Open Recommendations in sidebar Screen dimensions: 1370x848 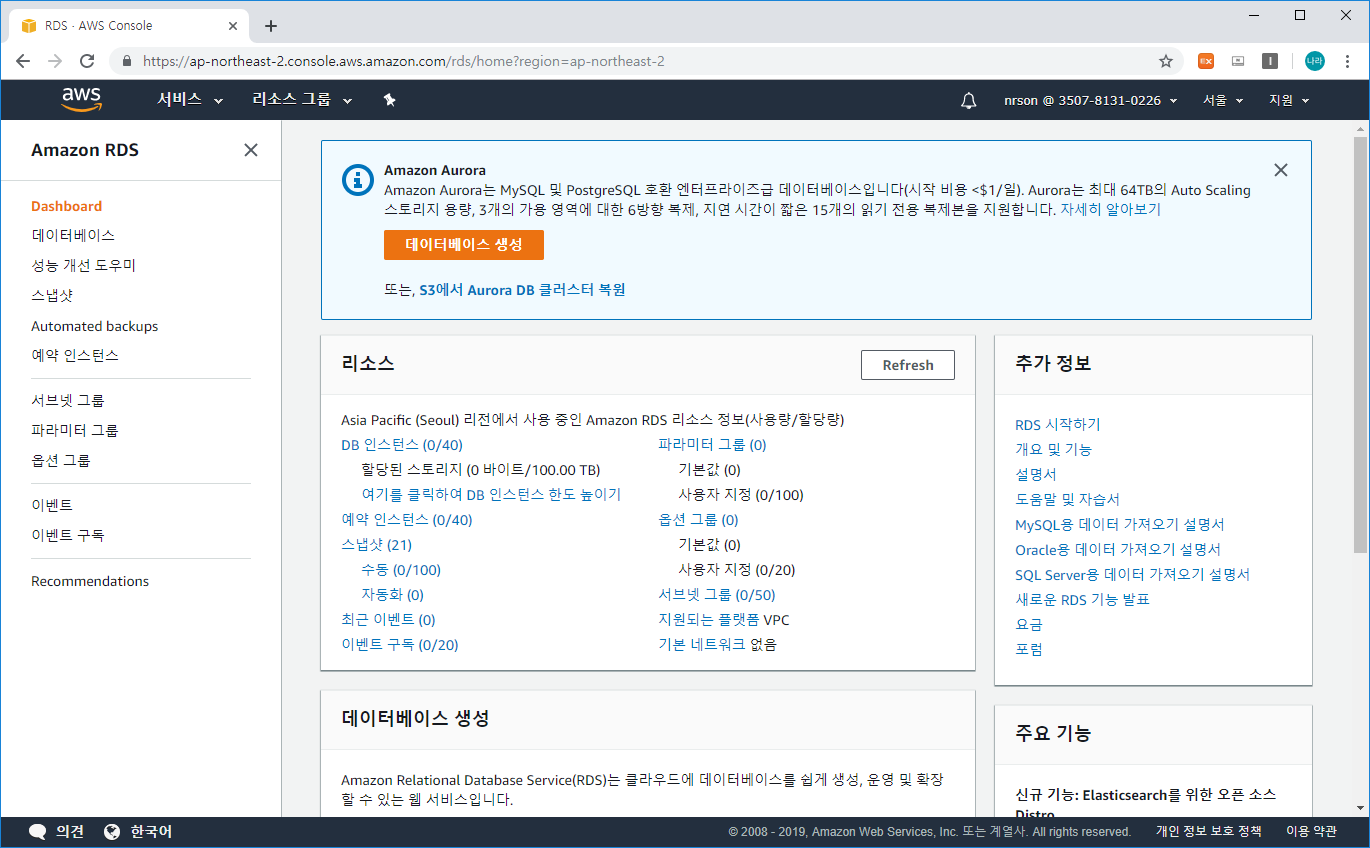90,581
